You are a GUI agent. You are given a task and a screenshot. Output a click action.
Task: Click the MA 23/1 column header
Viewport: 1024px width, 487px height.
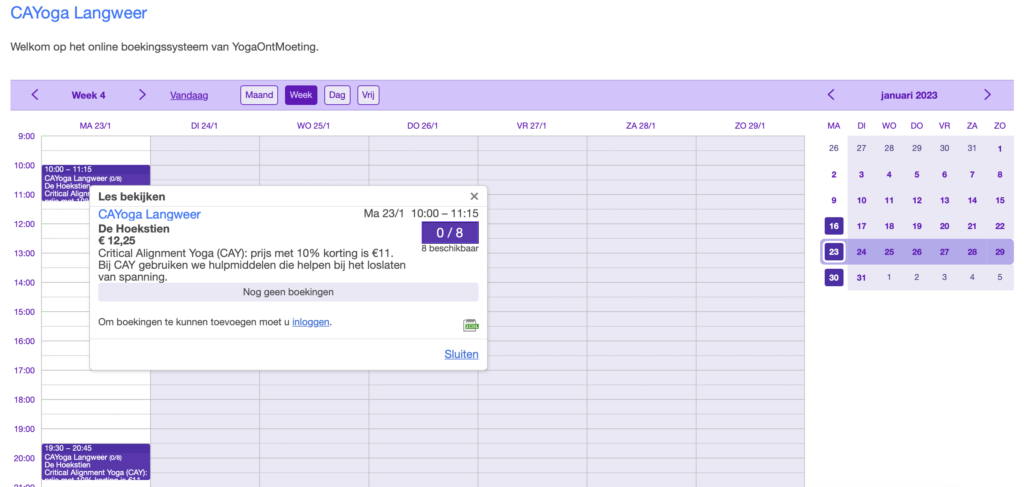(x=95, y=126)
